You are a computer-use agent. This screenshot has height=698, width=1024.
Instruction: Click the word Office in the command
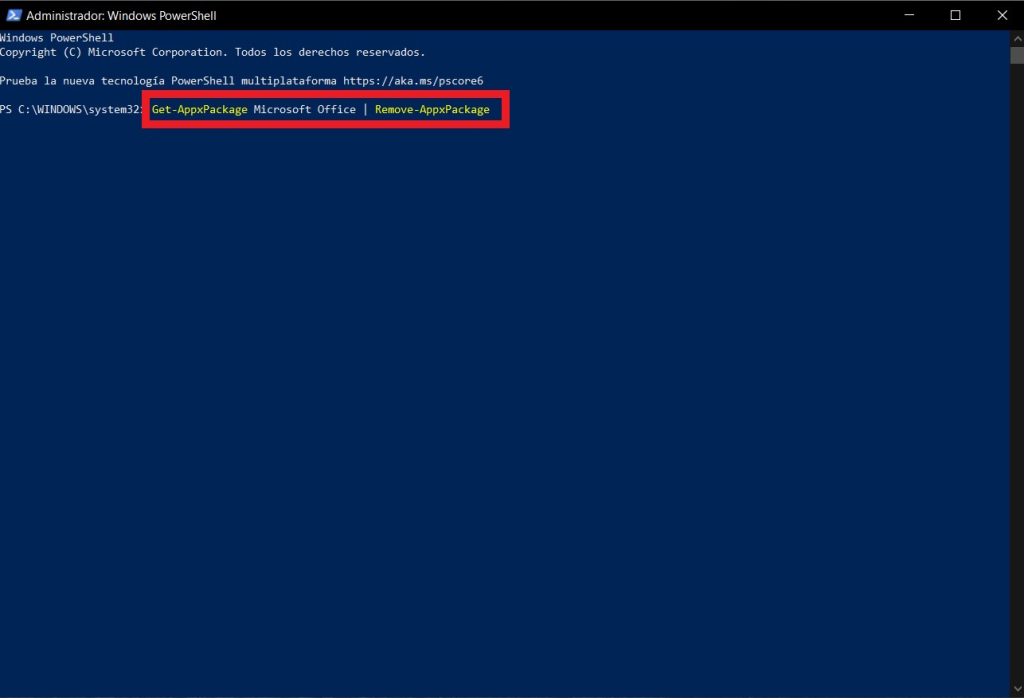pyautogui.click(x=336, y=109)
